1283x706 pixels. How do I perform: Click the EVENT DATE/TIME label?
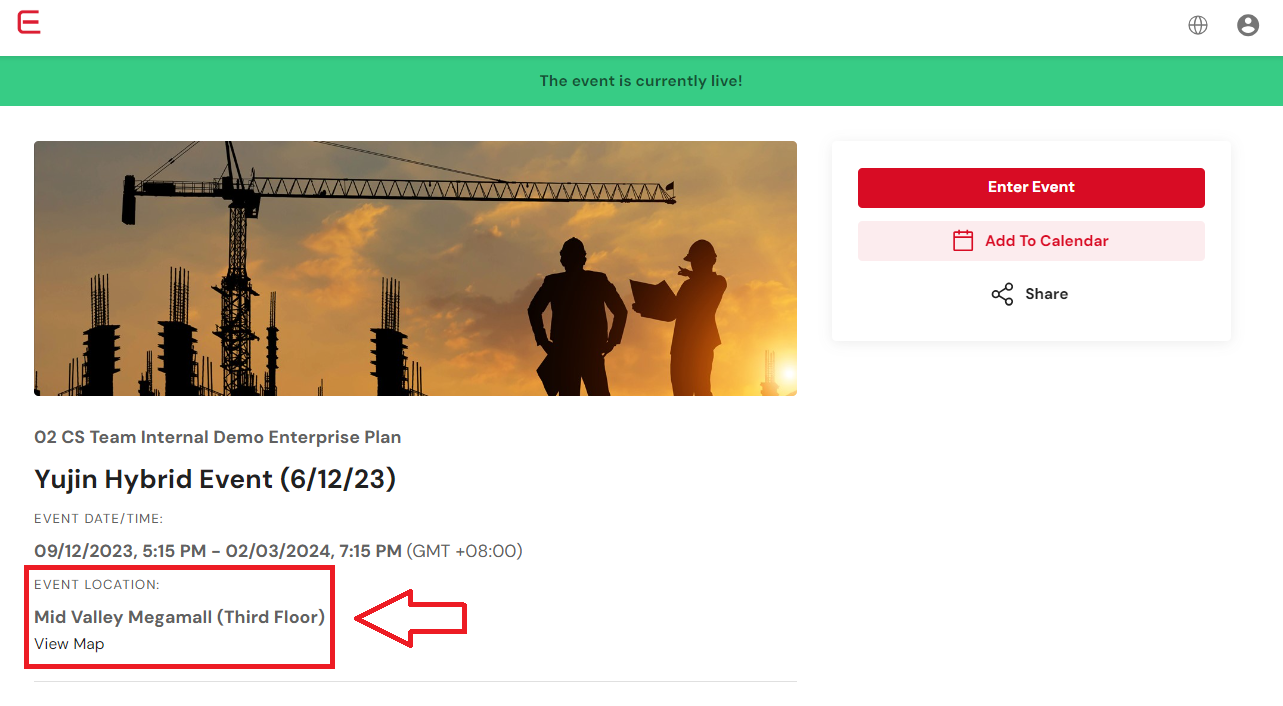(x=99, y=519)
